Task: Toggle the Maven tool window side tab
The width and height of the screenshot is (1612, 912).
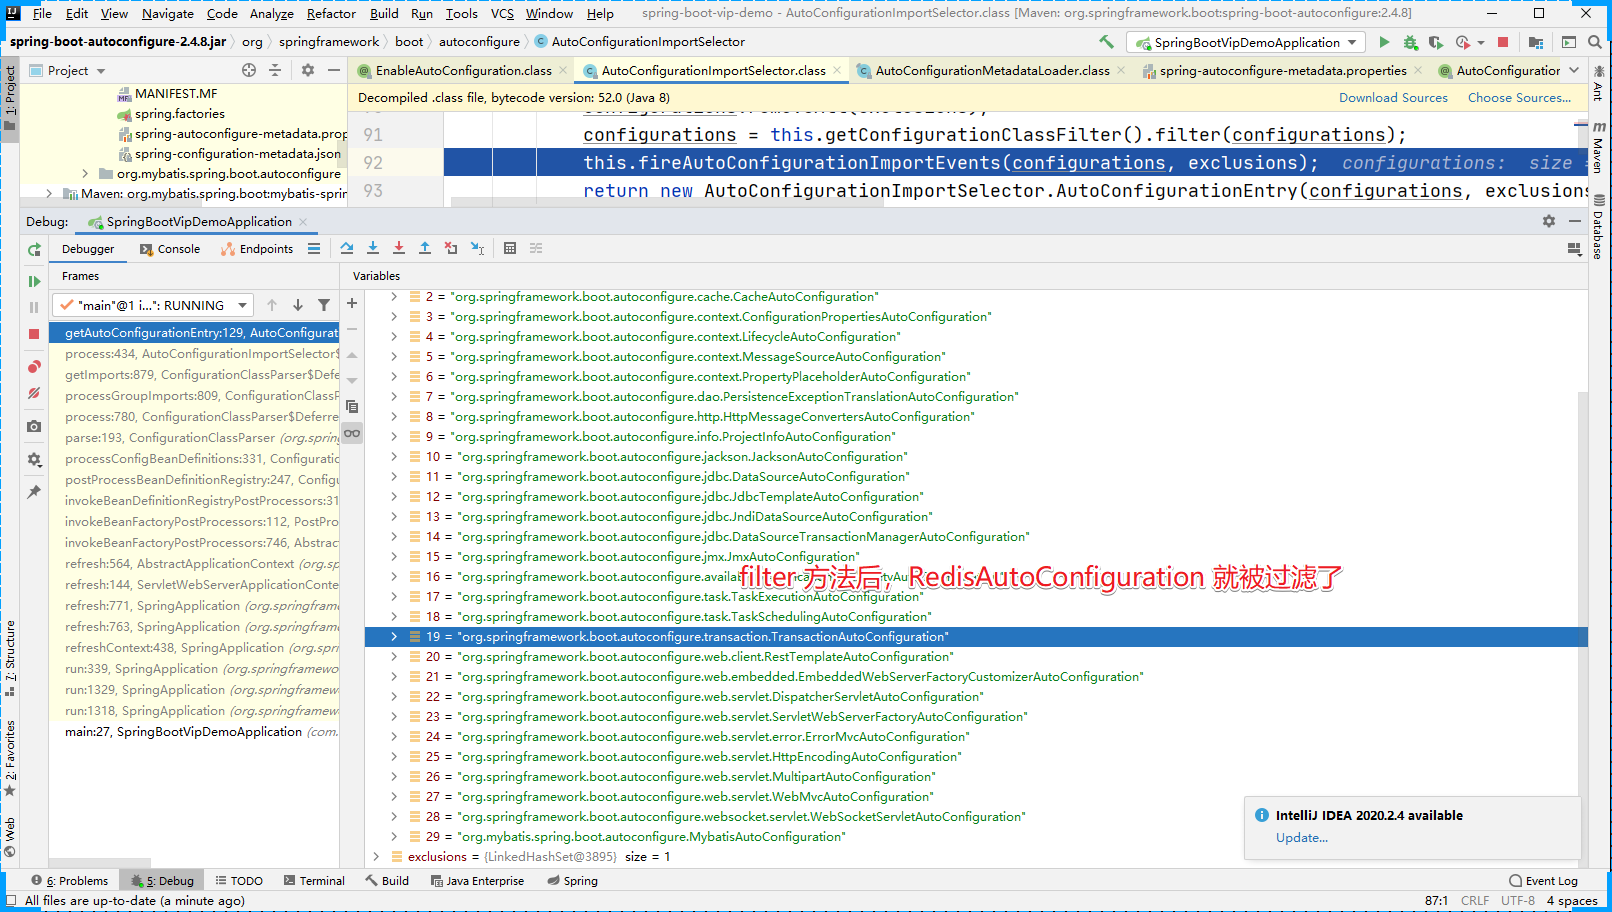Action: click(1598, 147)
